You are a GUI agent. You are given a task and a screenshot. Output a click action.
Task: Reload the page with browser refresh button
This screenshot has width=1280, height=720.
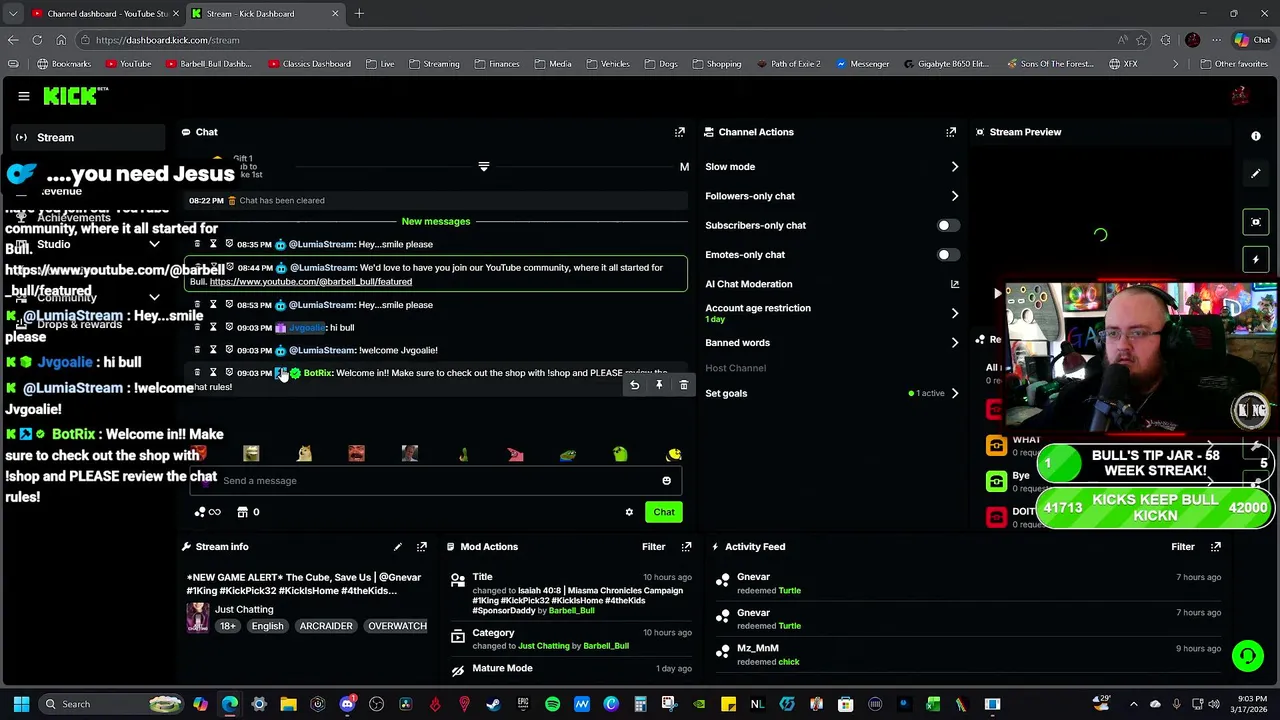pos(37,40)
